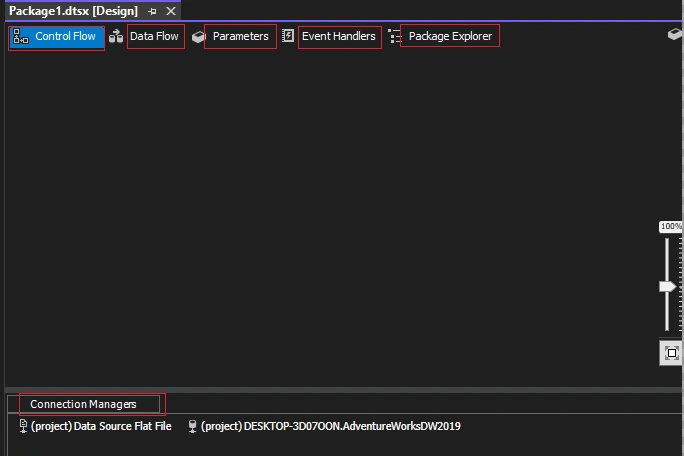Pin the Package1.dtsx document tab
Viewport: 684px width, 456px height.
click(152, 11)
